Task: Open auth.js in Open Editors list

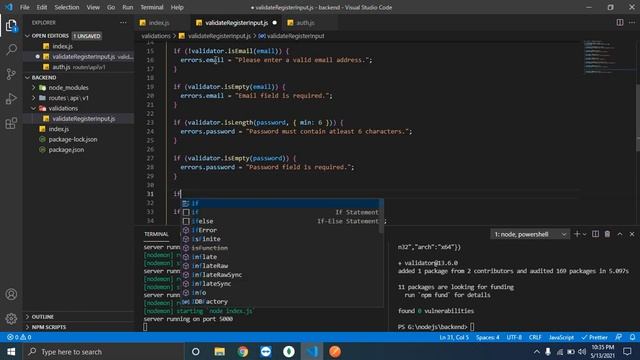Action: (x=61, y=67)
